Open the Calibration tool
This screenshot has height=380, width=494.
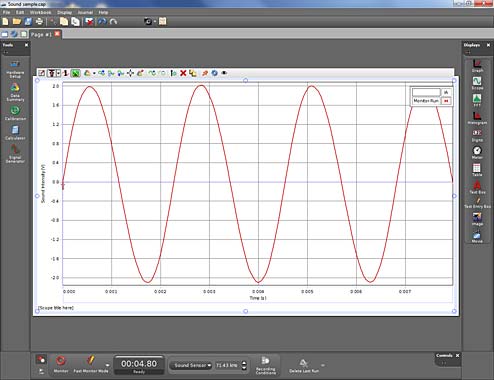(15, 113)
